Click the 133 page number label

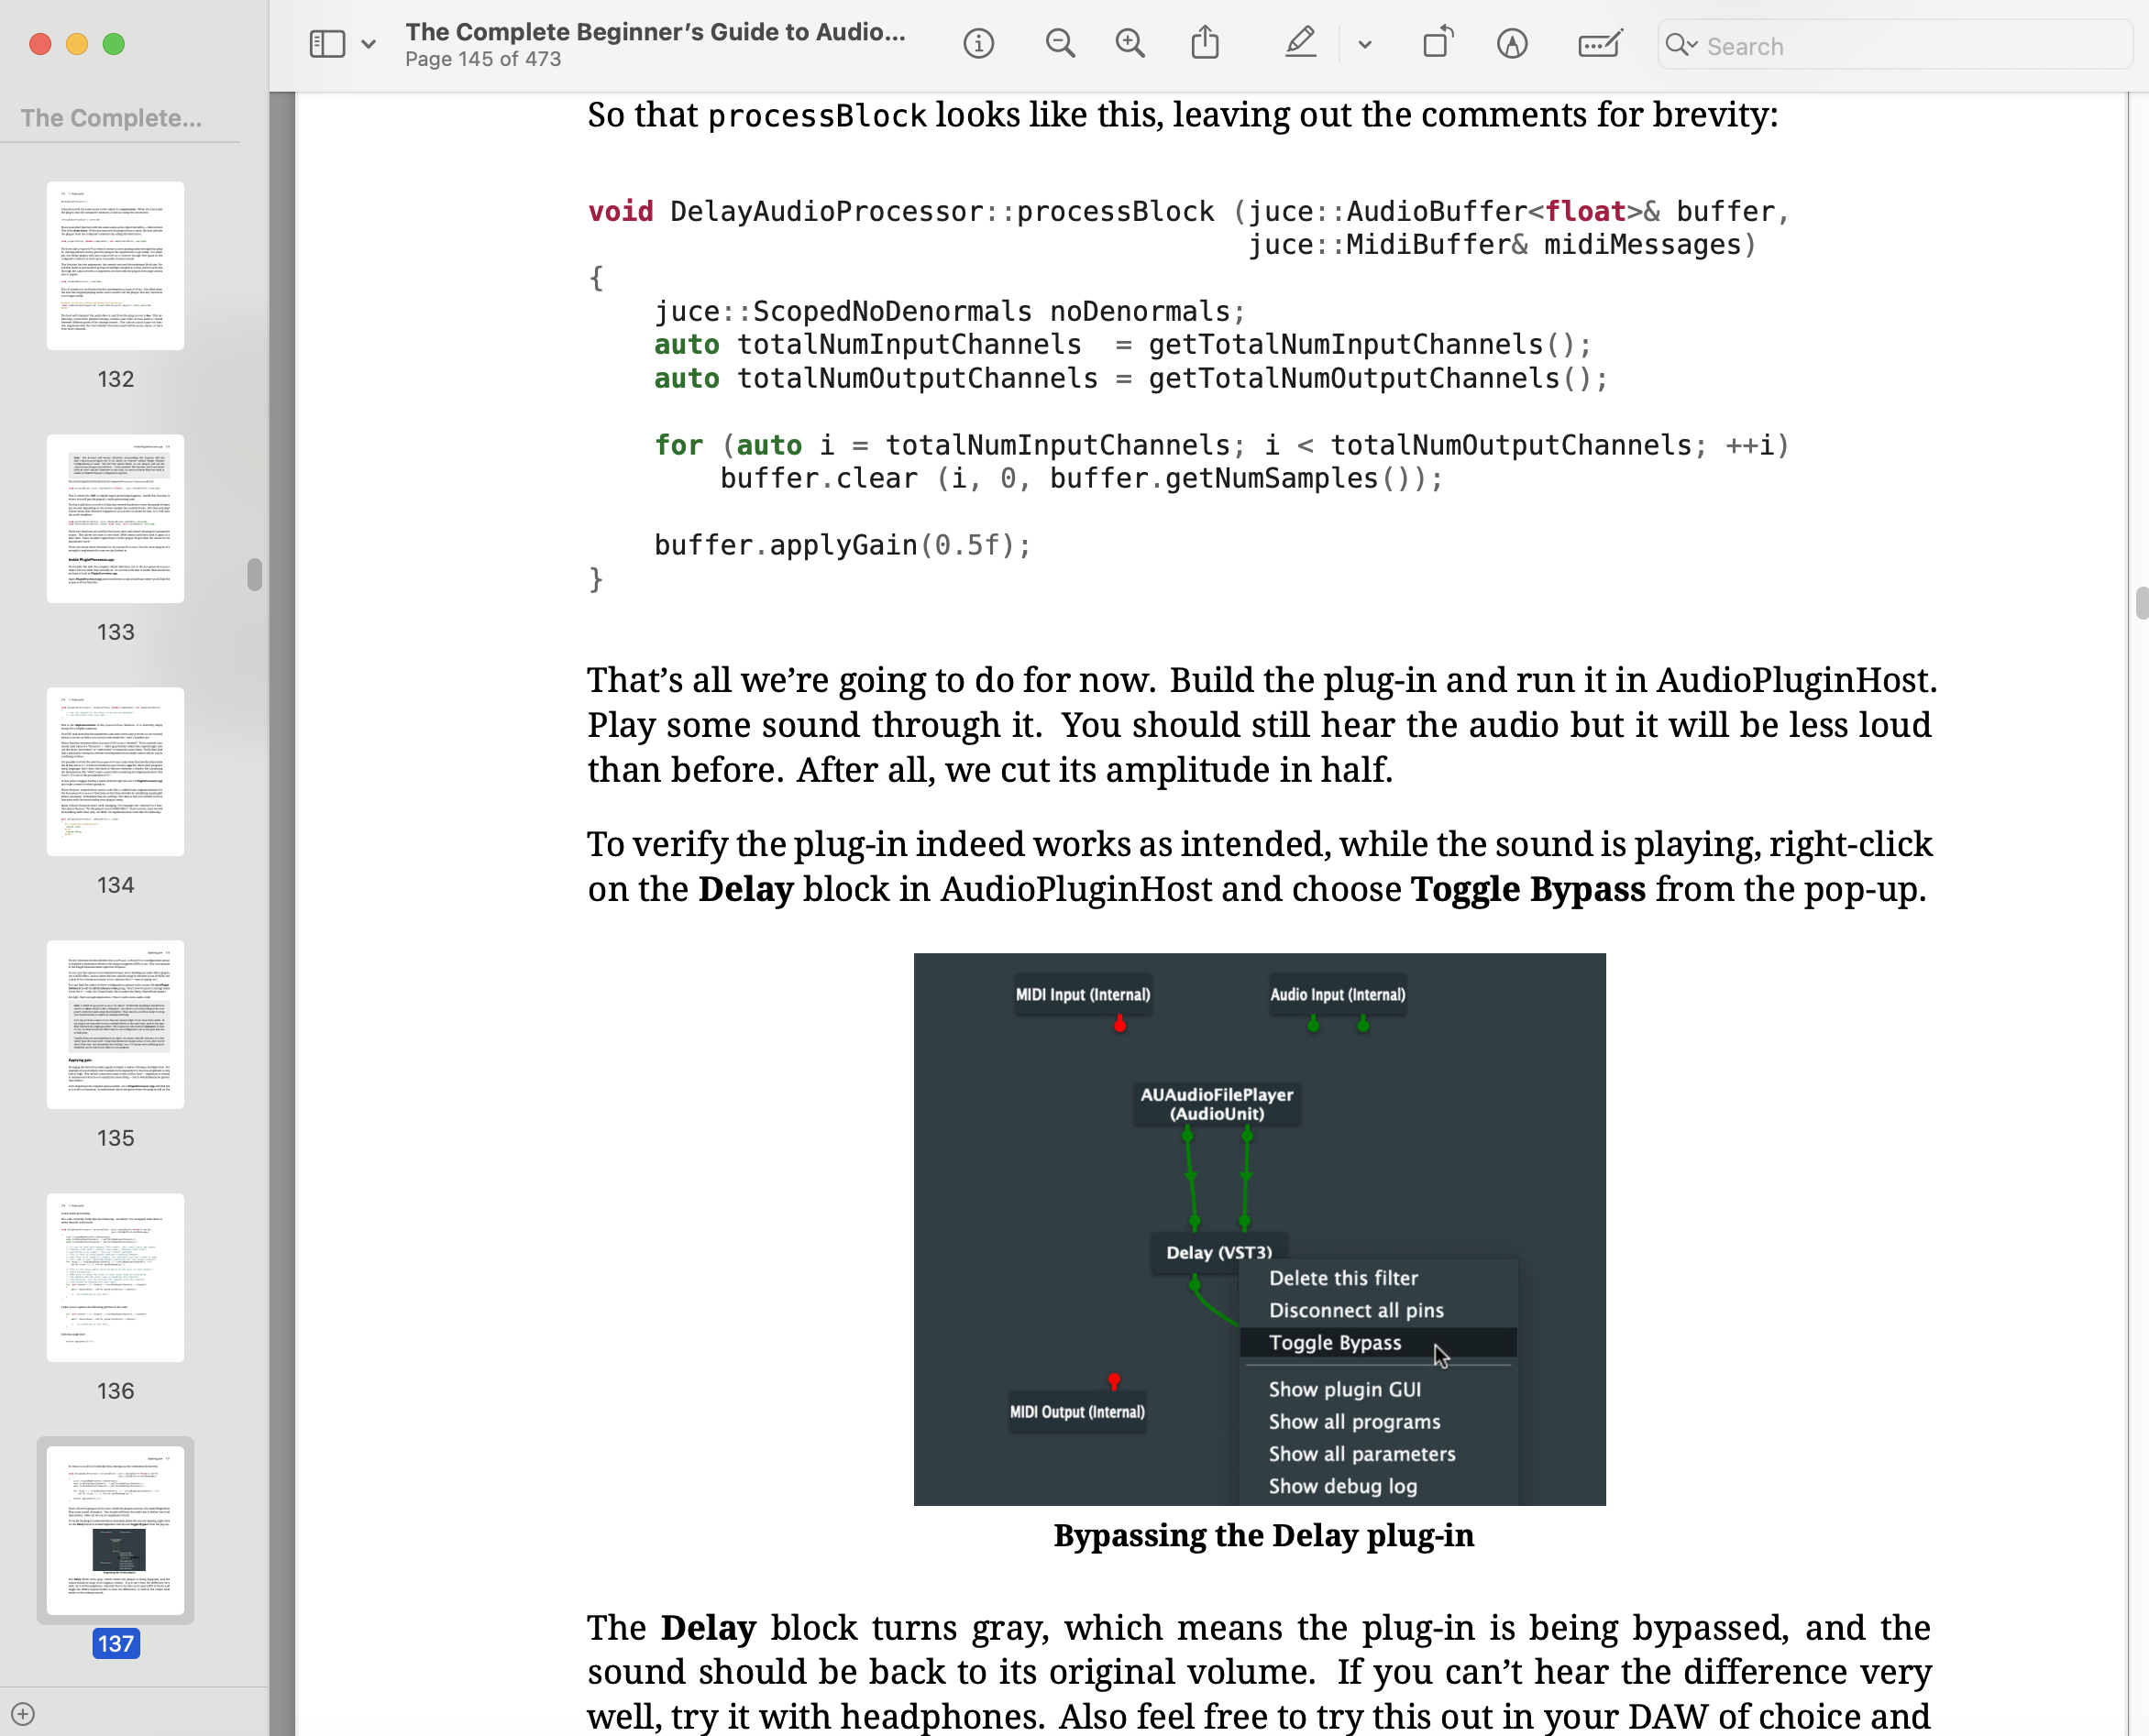coord(115,632)
